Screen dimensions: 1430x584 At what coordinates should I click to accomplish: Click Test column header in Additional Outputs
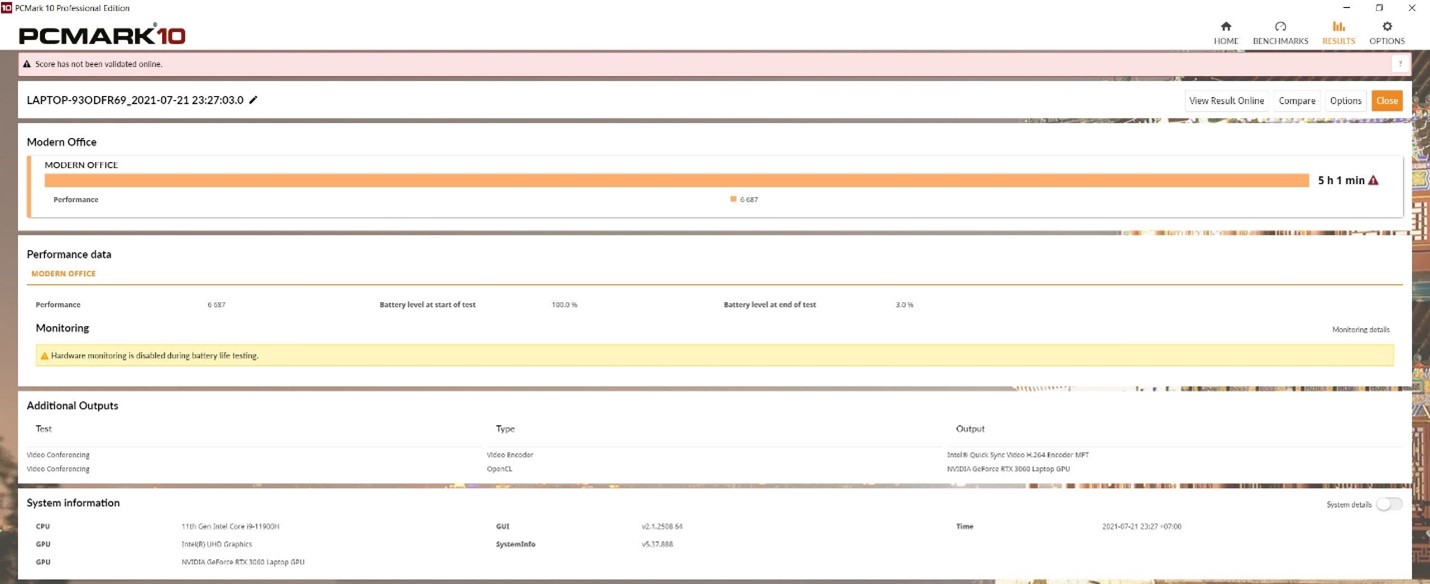pos(44,429)
